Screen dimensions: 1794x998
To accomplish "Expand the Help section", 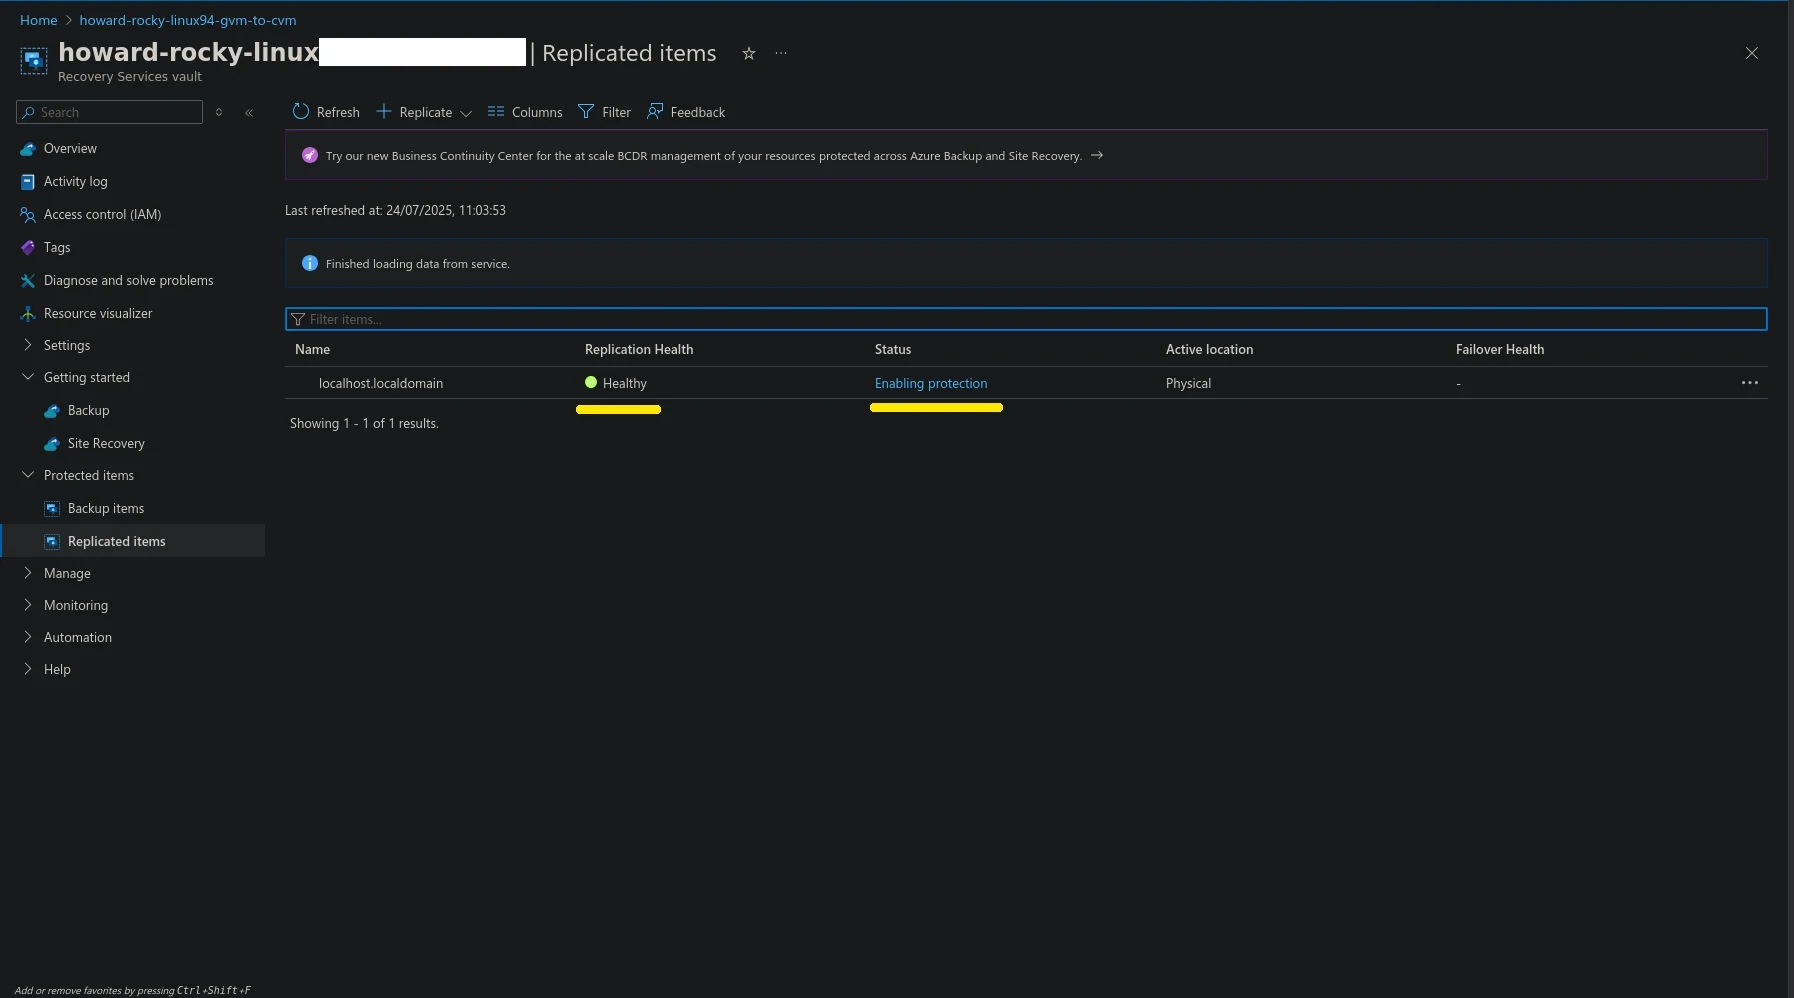I will [57, 669].
